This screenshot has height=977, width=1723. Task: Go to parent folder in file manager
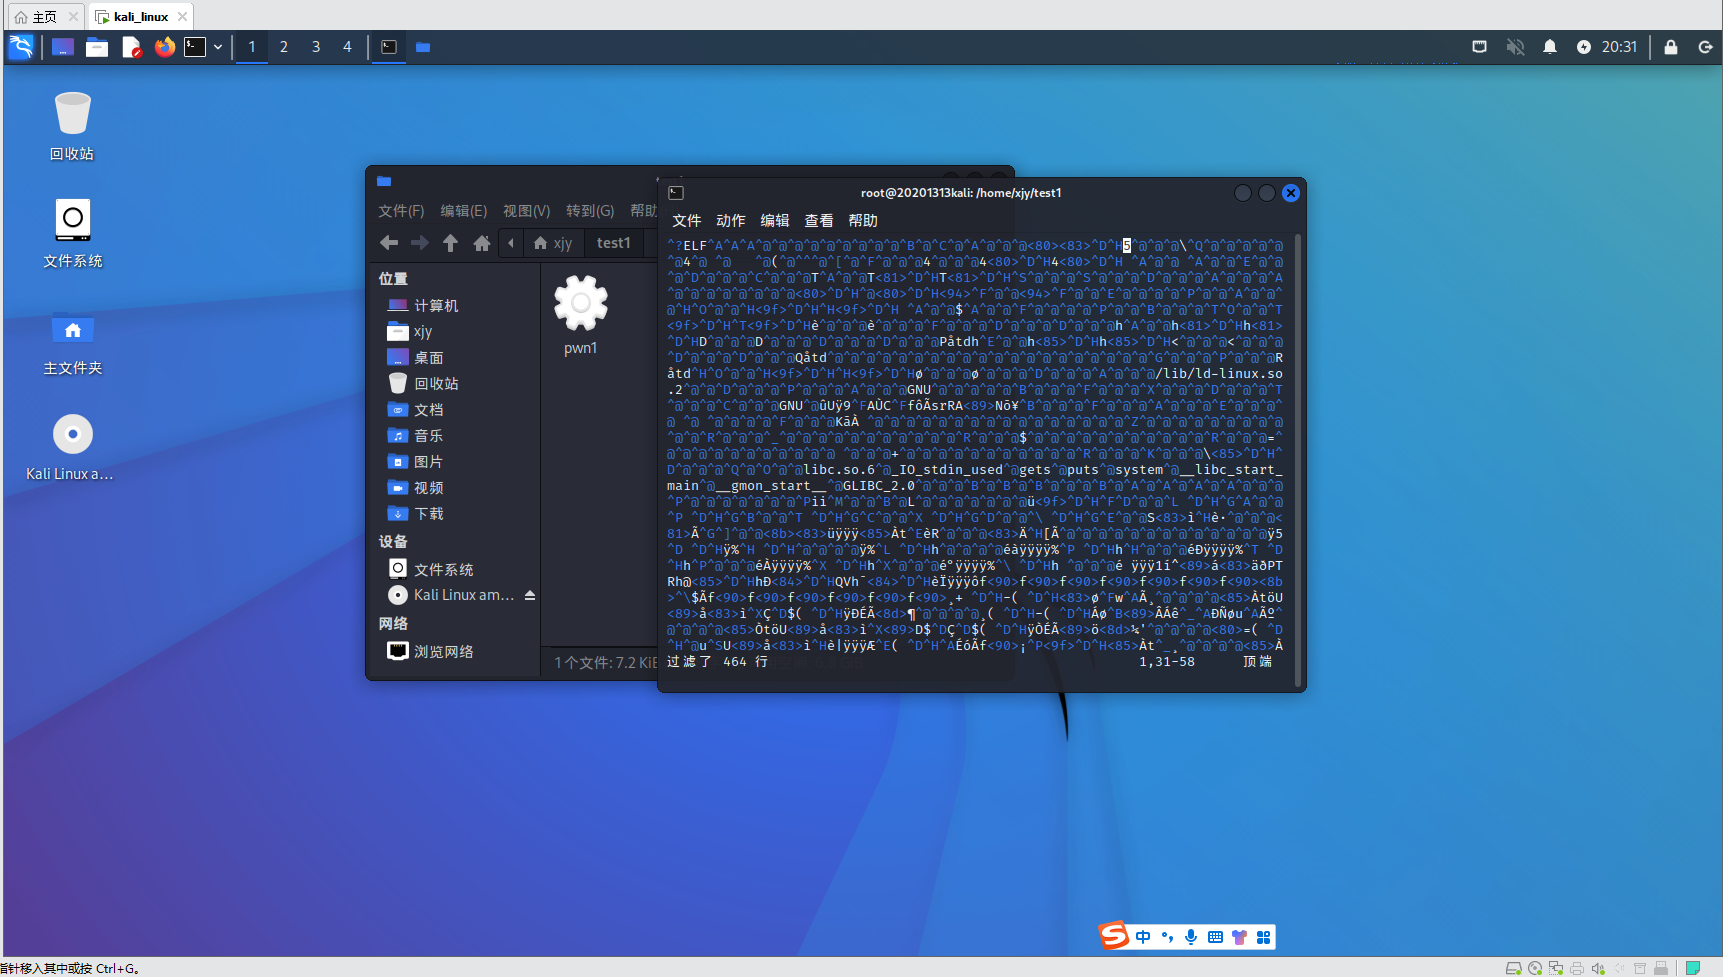click(x=451, y=243)
